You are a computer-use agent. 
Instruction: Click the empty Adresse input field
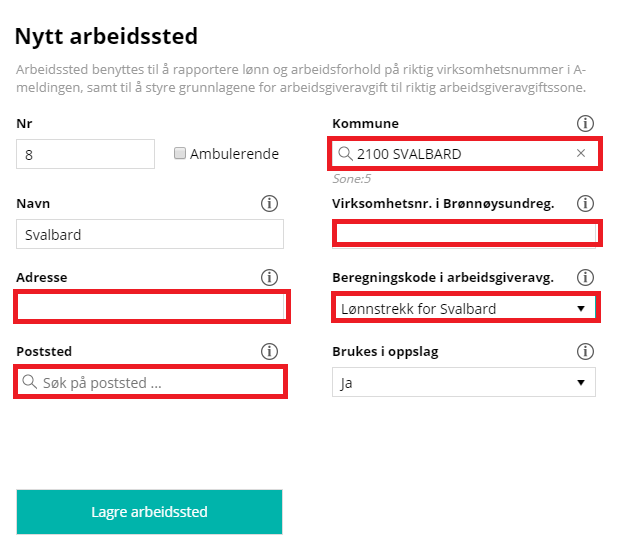[152, 307]
